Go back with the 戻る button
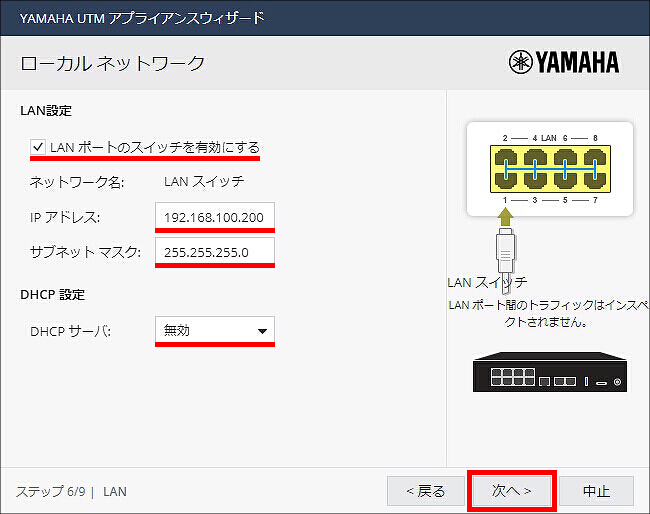 pos(426,491)
